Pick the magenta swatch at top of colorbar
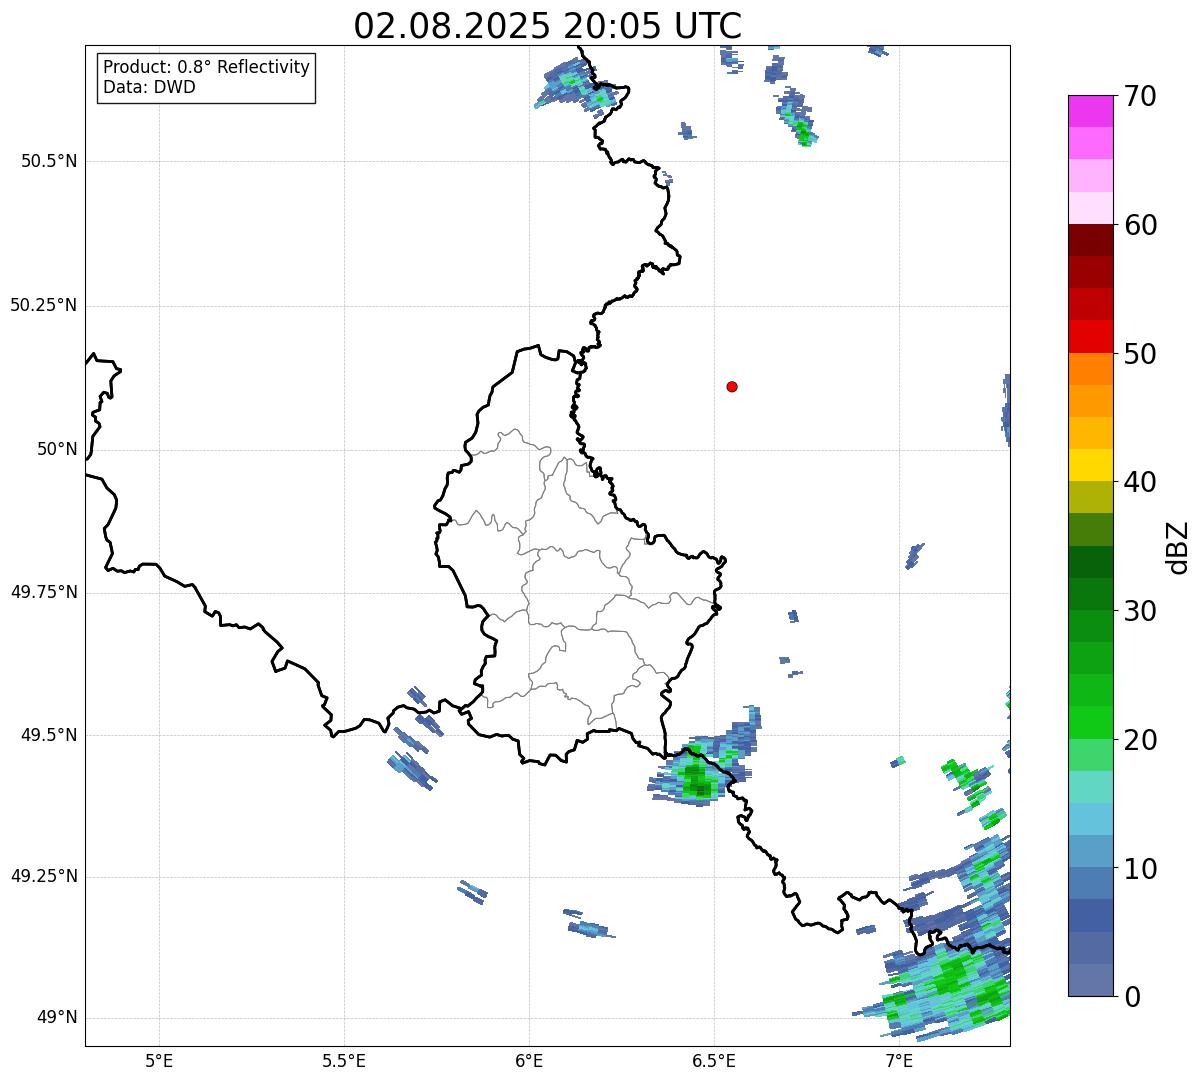Screen dimensions: 1202x1081 point(1091,111)
